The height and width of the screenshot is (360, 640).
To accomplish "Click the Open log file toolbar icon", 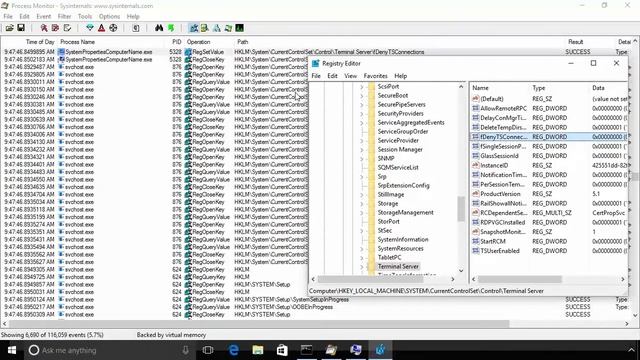I will click(9, 28).
